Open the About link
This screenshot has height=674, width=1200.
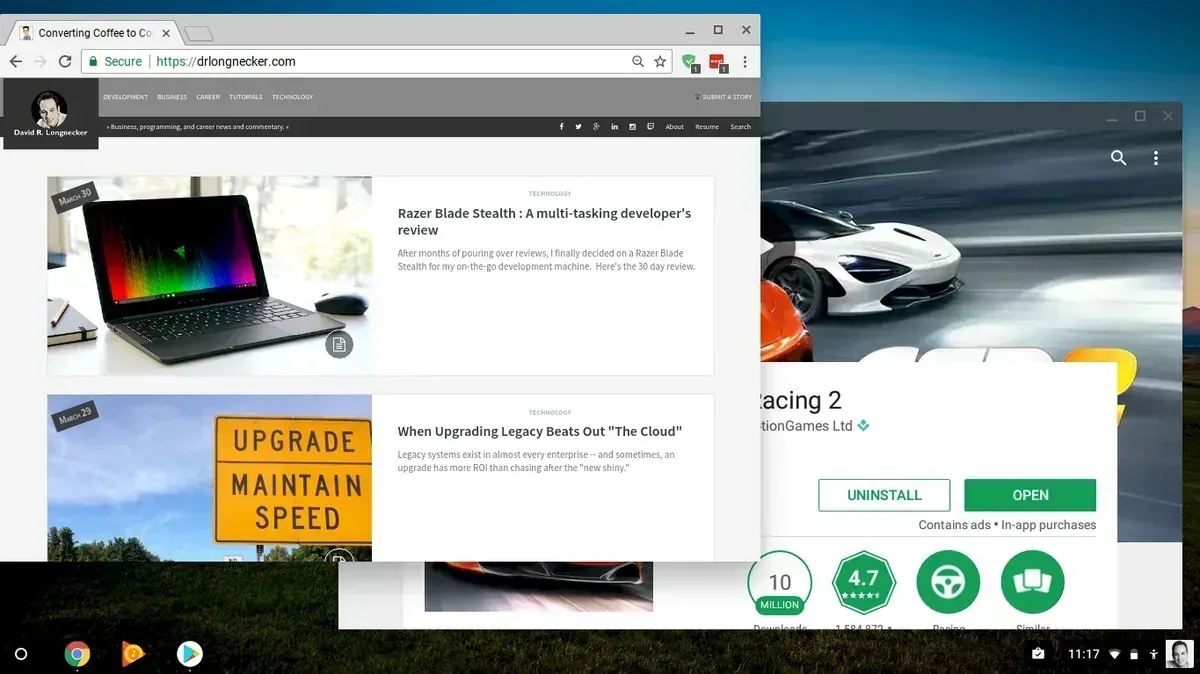point(675,127)
